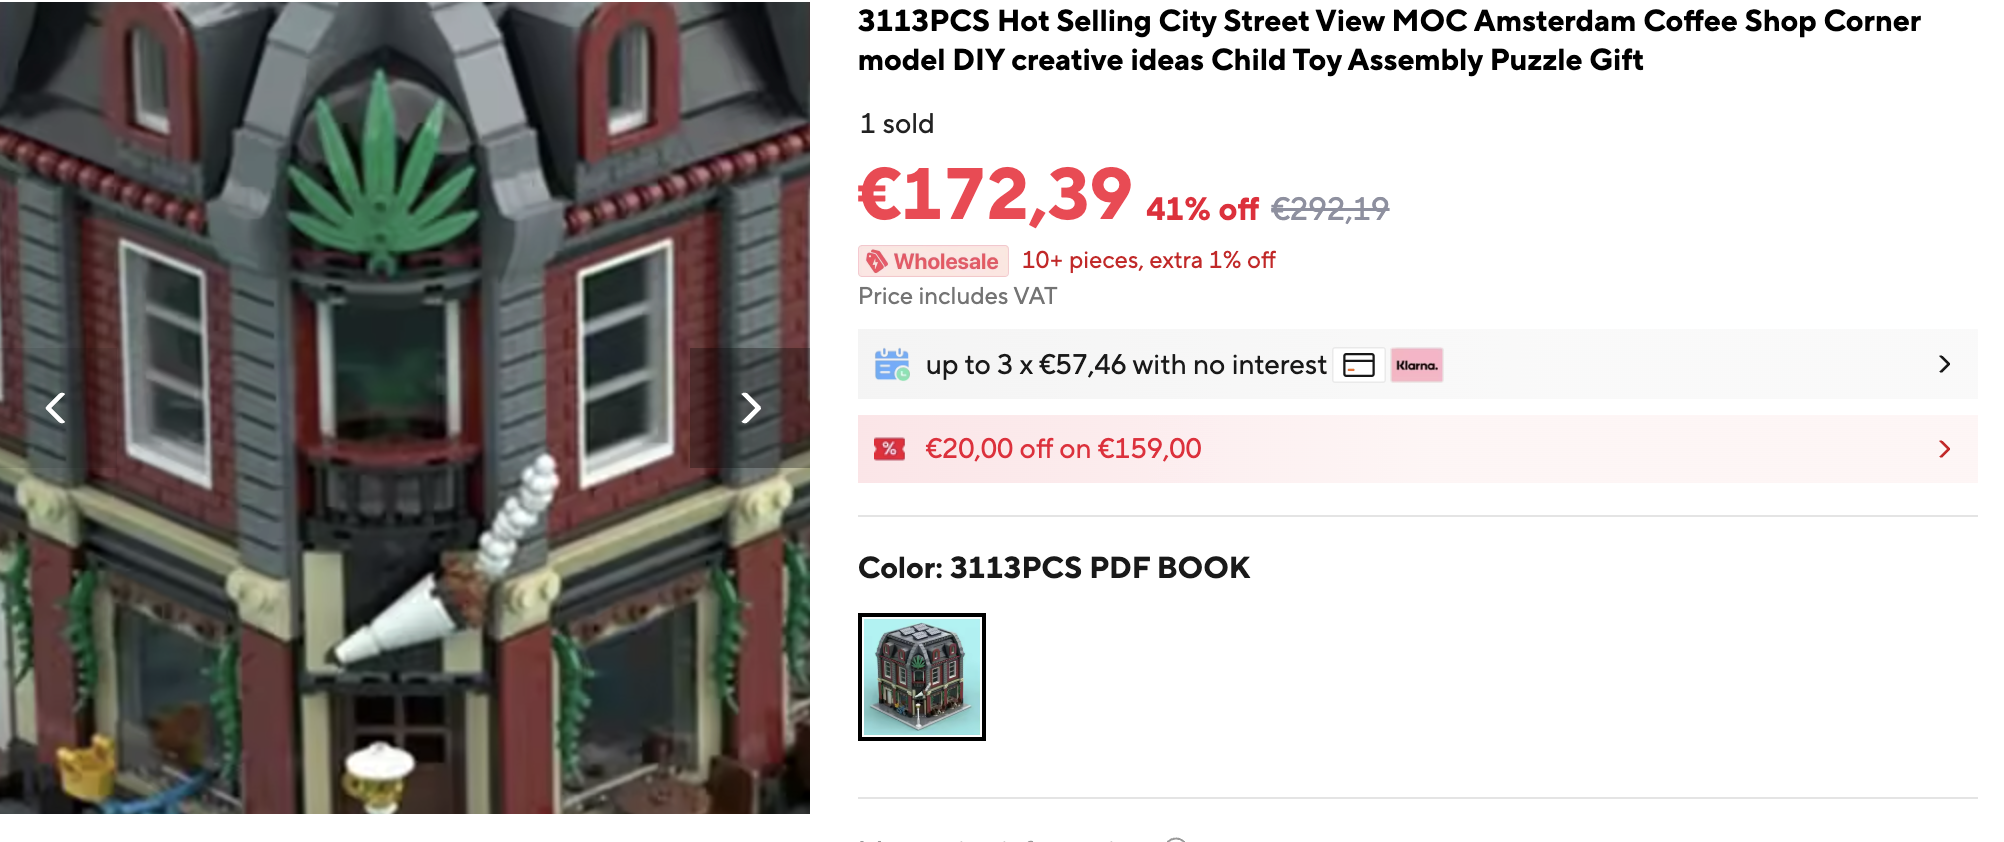
Task: Expand the installment payment options chevron
Action: [1944, 364]
